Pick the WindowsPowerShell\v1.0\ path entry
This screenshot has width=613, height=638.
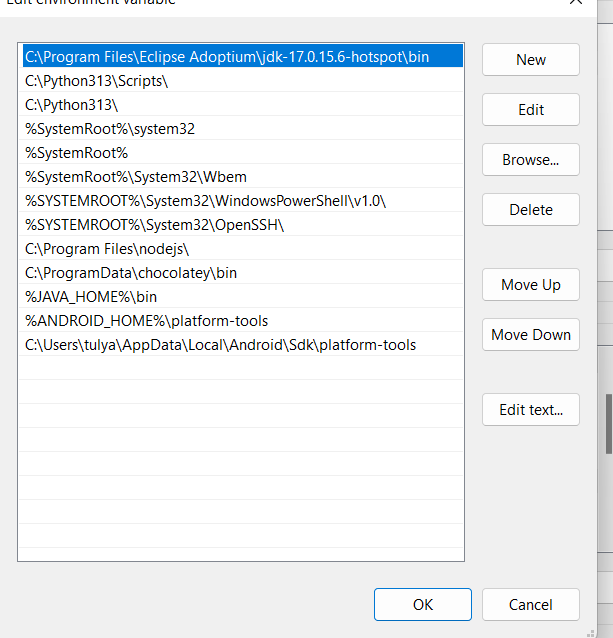click(205, 201)
